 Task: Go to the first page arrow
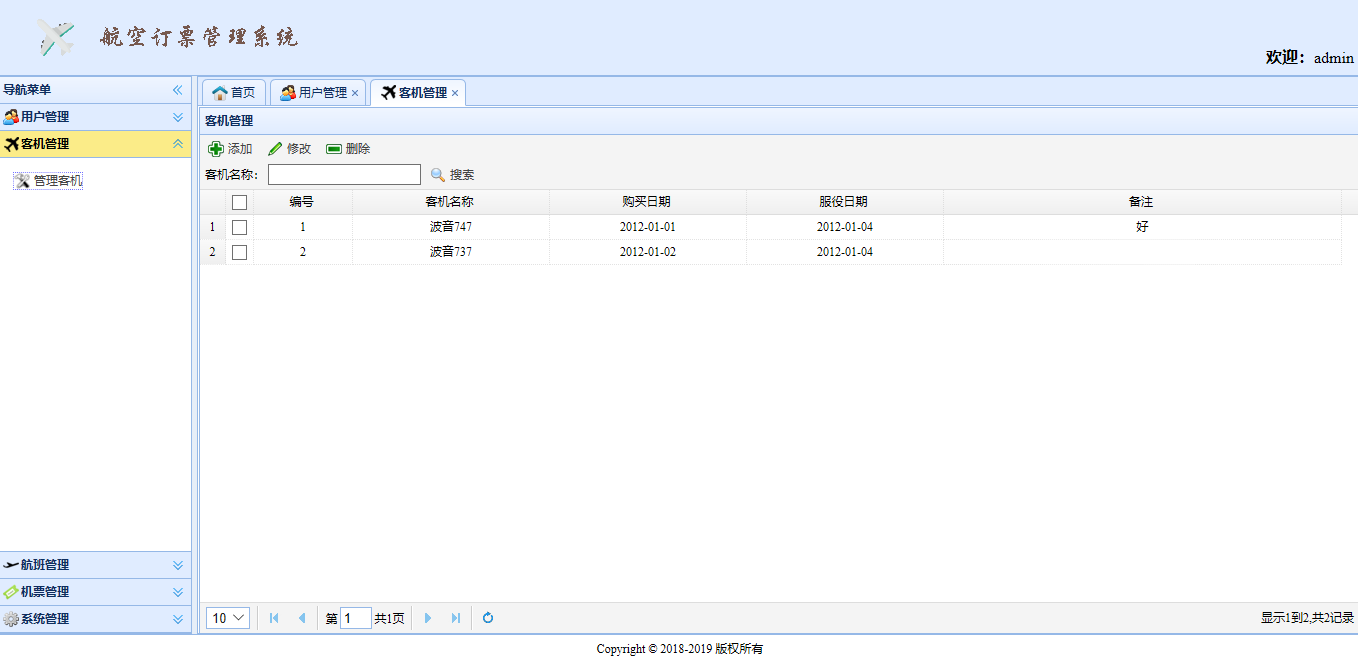[x=274, y=618]
